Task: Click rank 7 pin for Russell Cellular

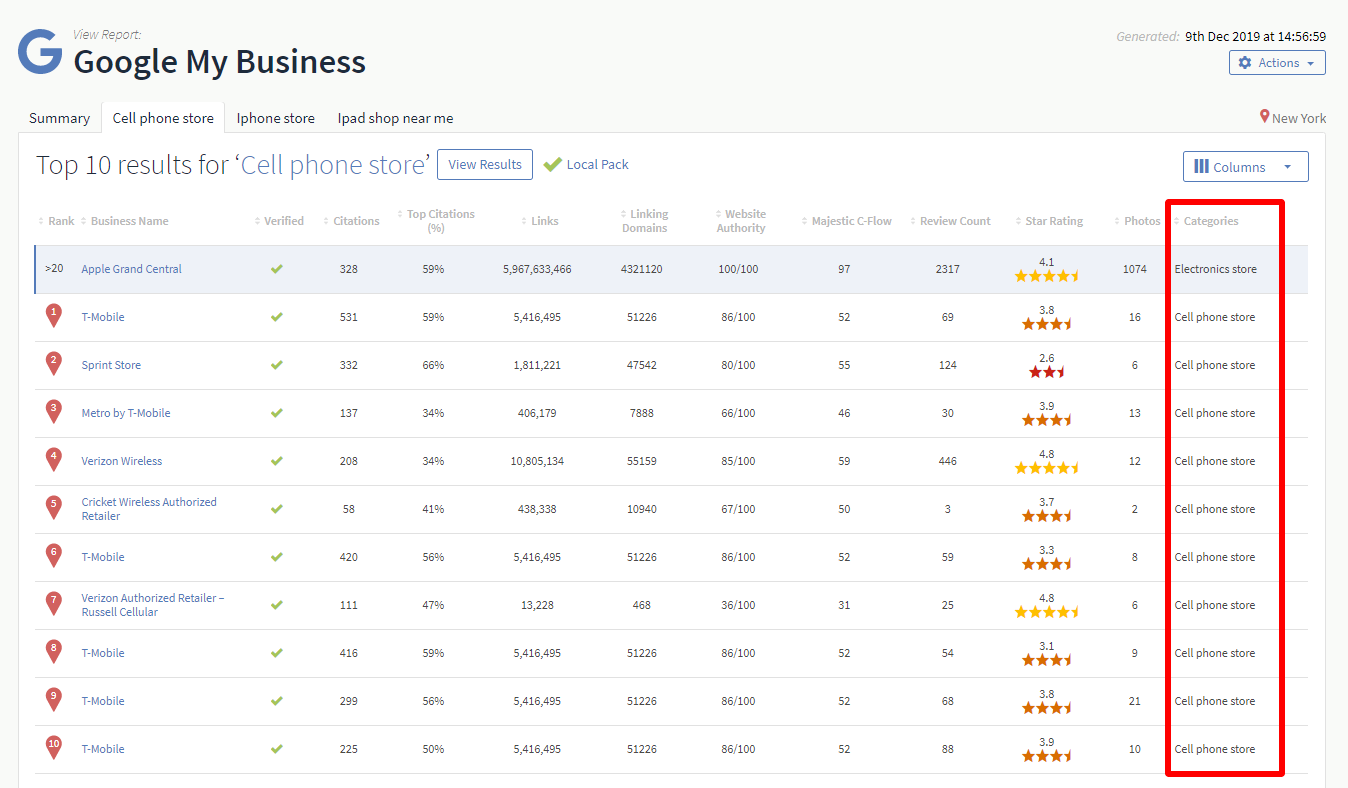Action: coord(54,604)
